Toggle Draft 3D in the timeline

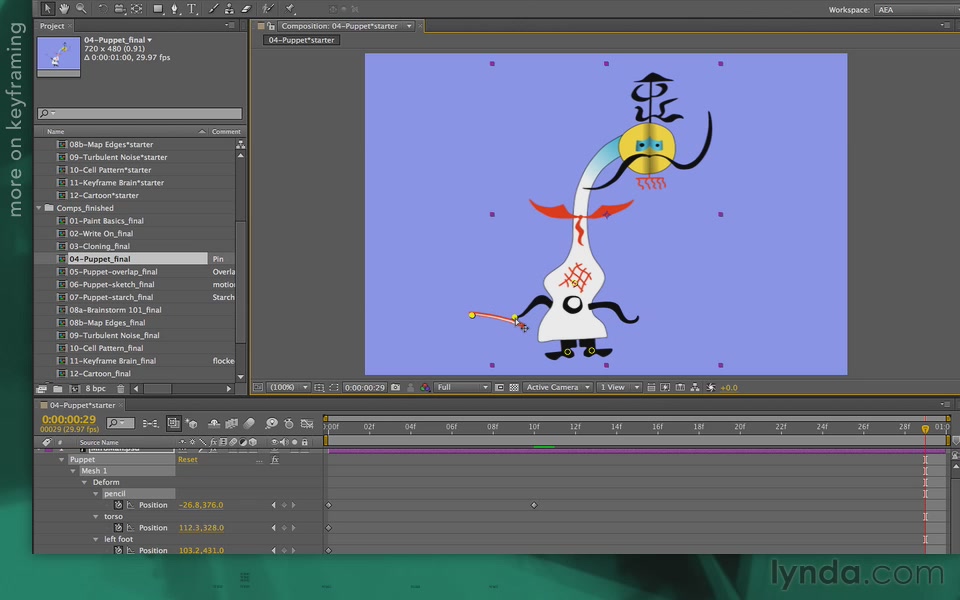(x=192, y=423)
